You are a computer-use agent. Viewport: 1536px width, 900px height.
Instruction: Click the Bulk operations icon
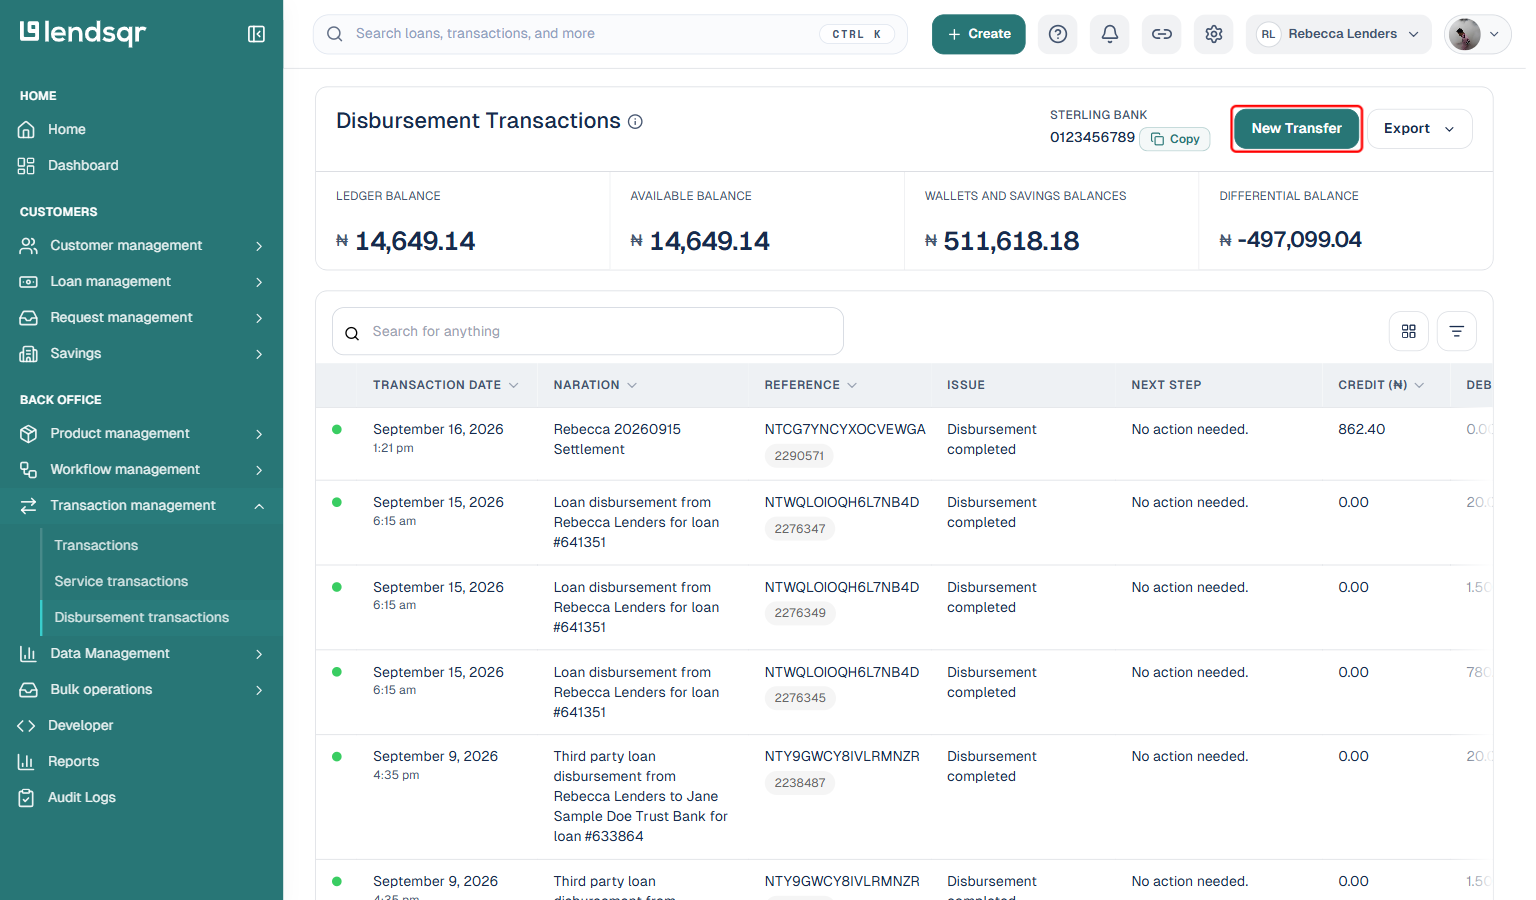pos(29,690)
